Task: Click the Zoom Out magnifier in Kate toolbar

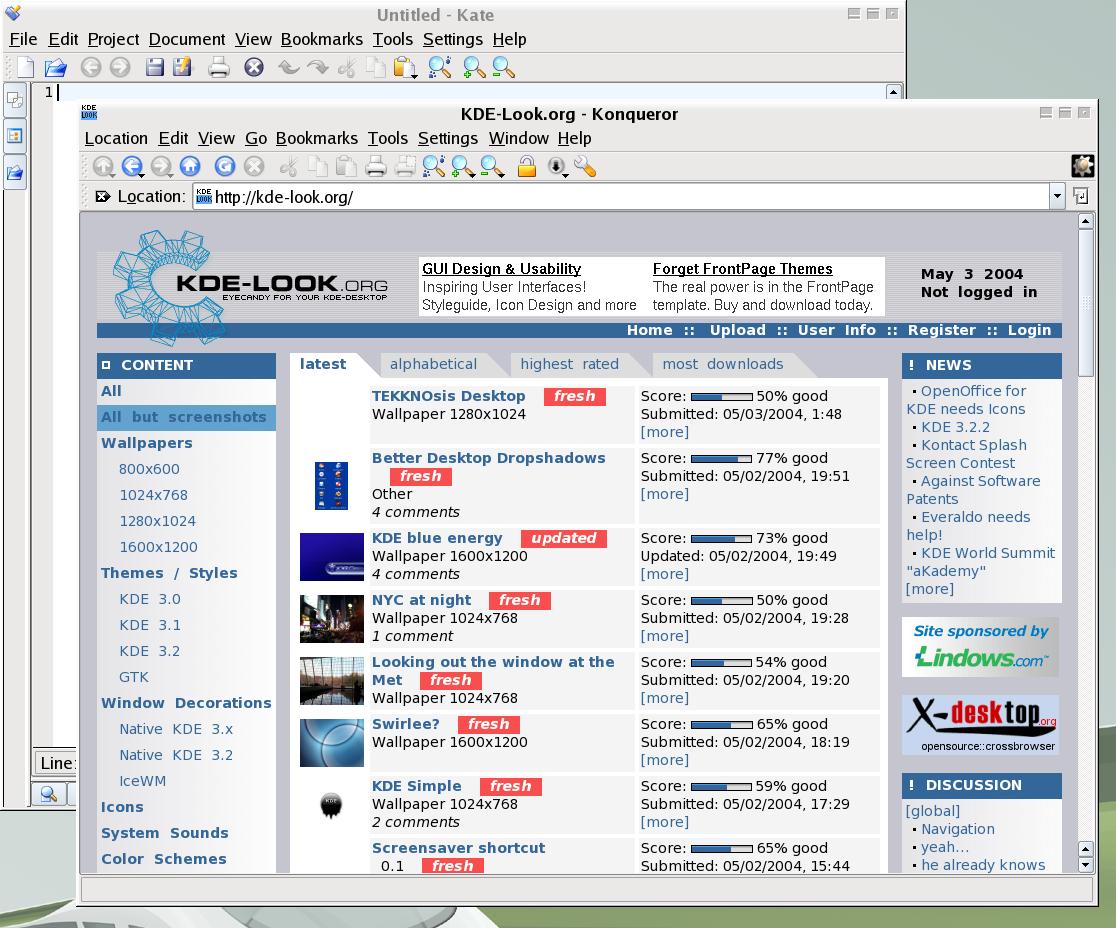Action: 503,68
